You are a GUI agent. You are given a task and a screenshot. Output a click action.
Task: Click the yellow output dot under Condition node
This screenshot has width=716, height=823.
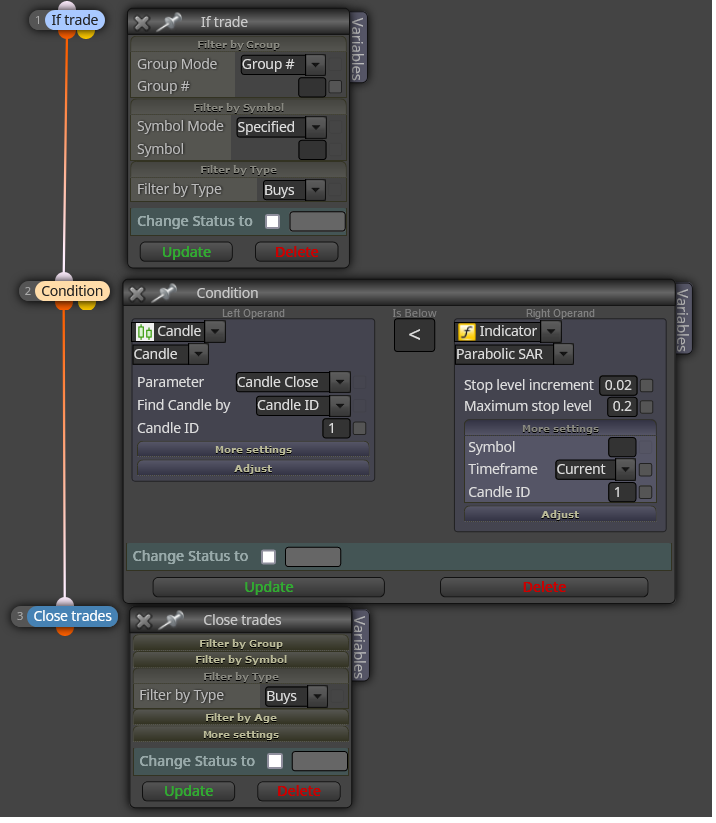[87, 306]
